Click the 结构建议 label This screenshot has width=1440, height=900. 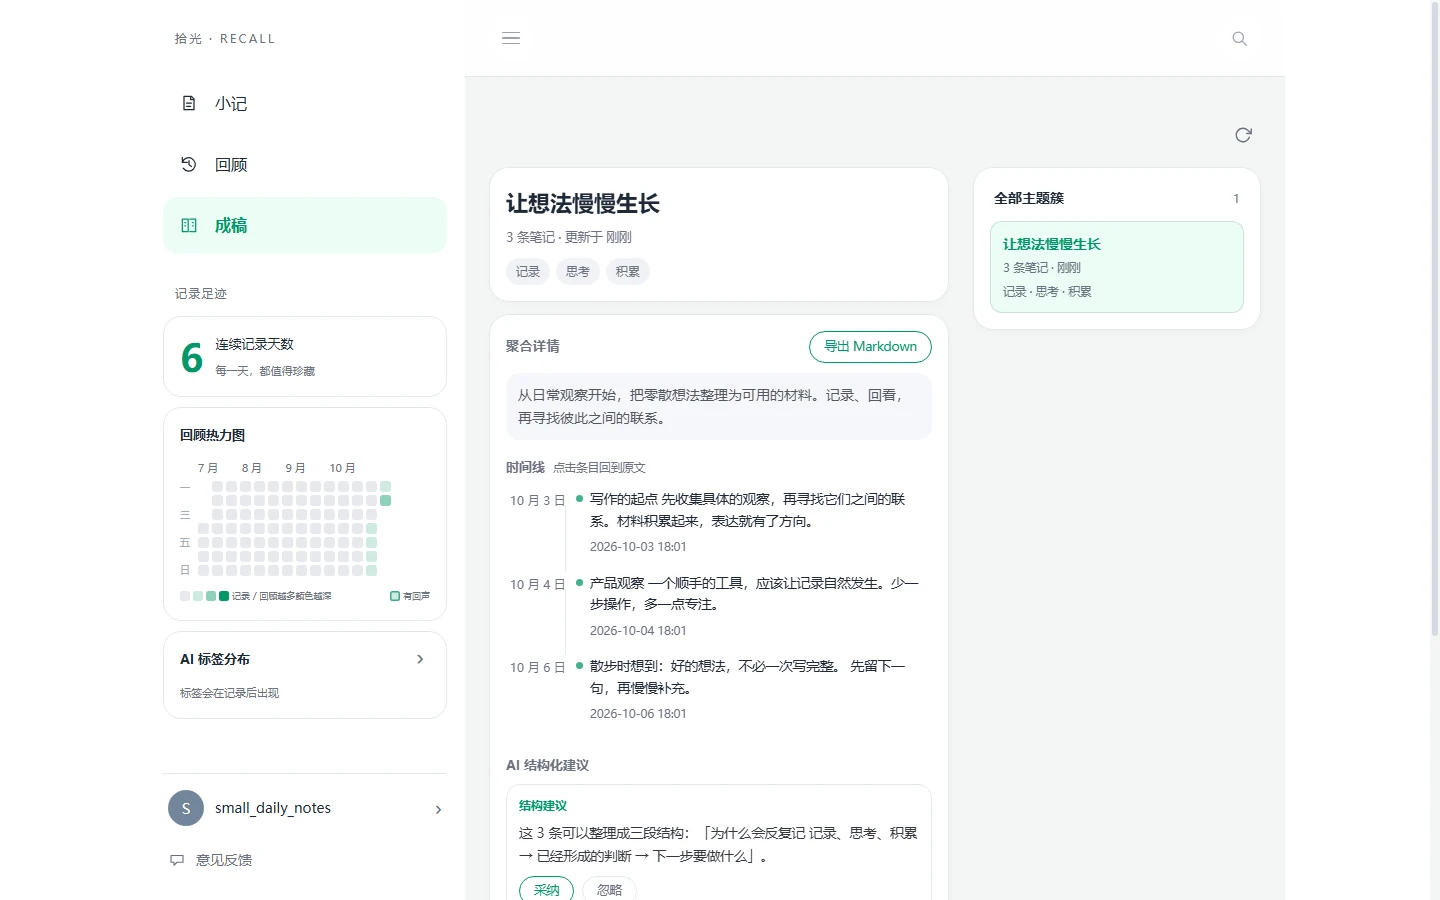pos(543,806)
